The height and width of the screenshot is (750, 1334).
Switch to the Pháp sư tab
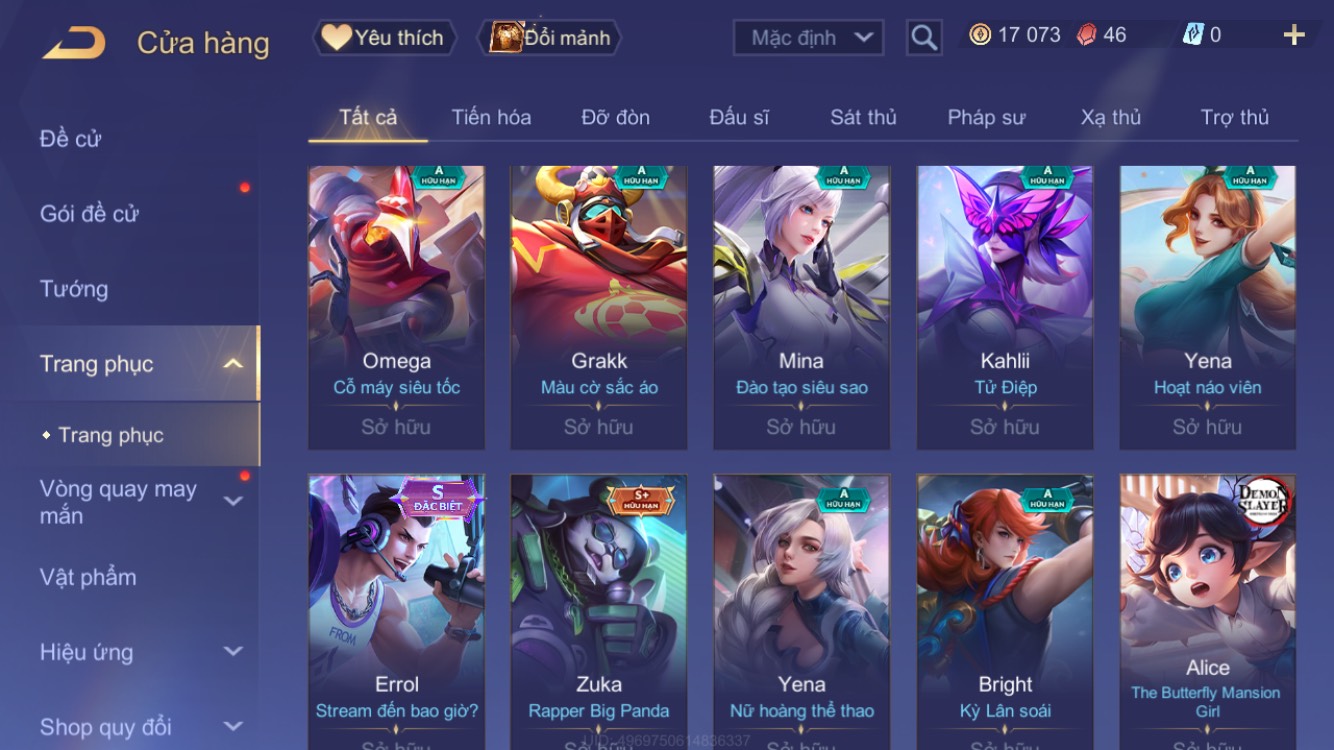tap(986, 117)
